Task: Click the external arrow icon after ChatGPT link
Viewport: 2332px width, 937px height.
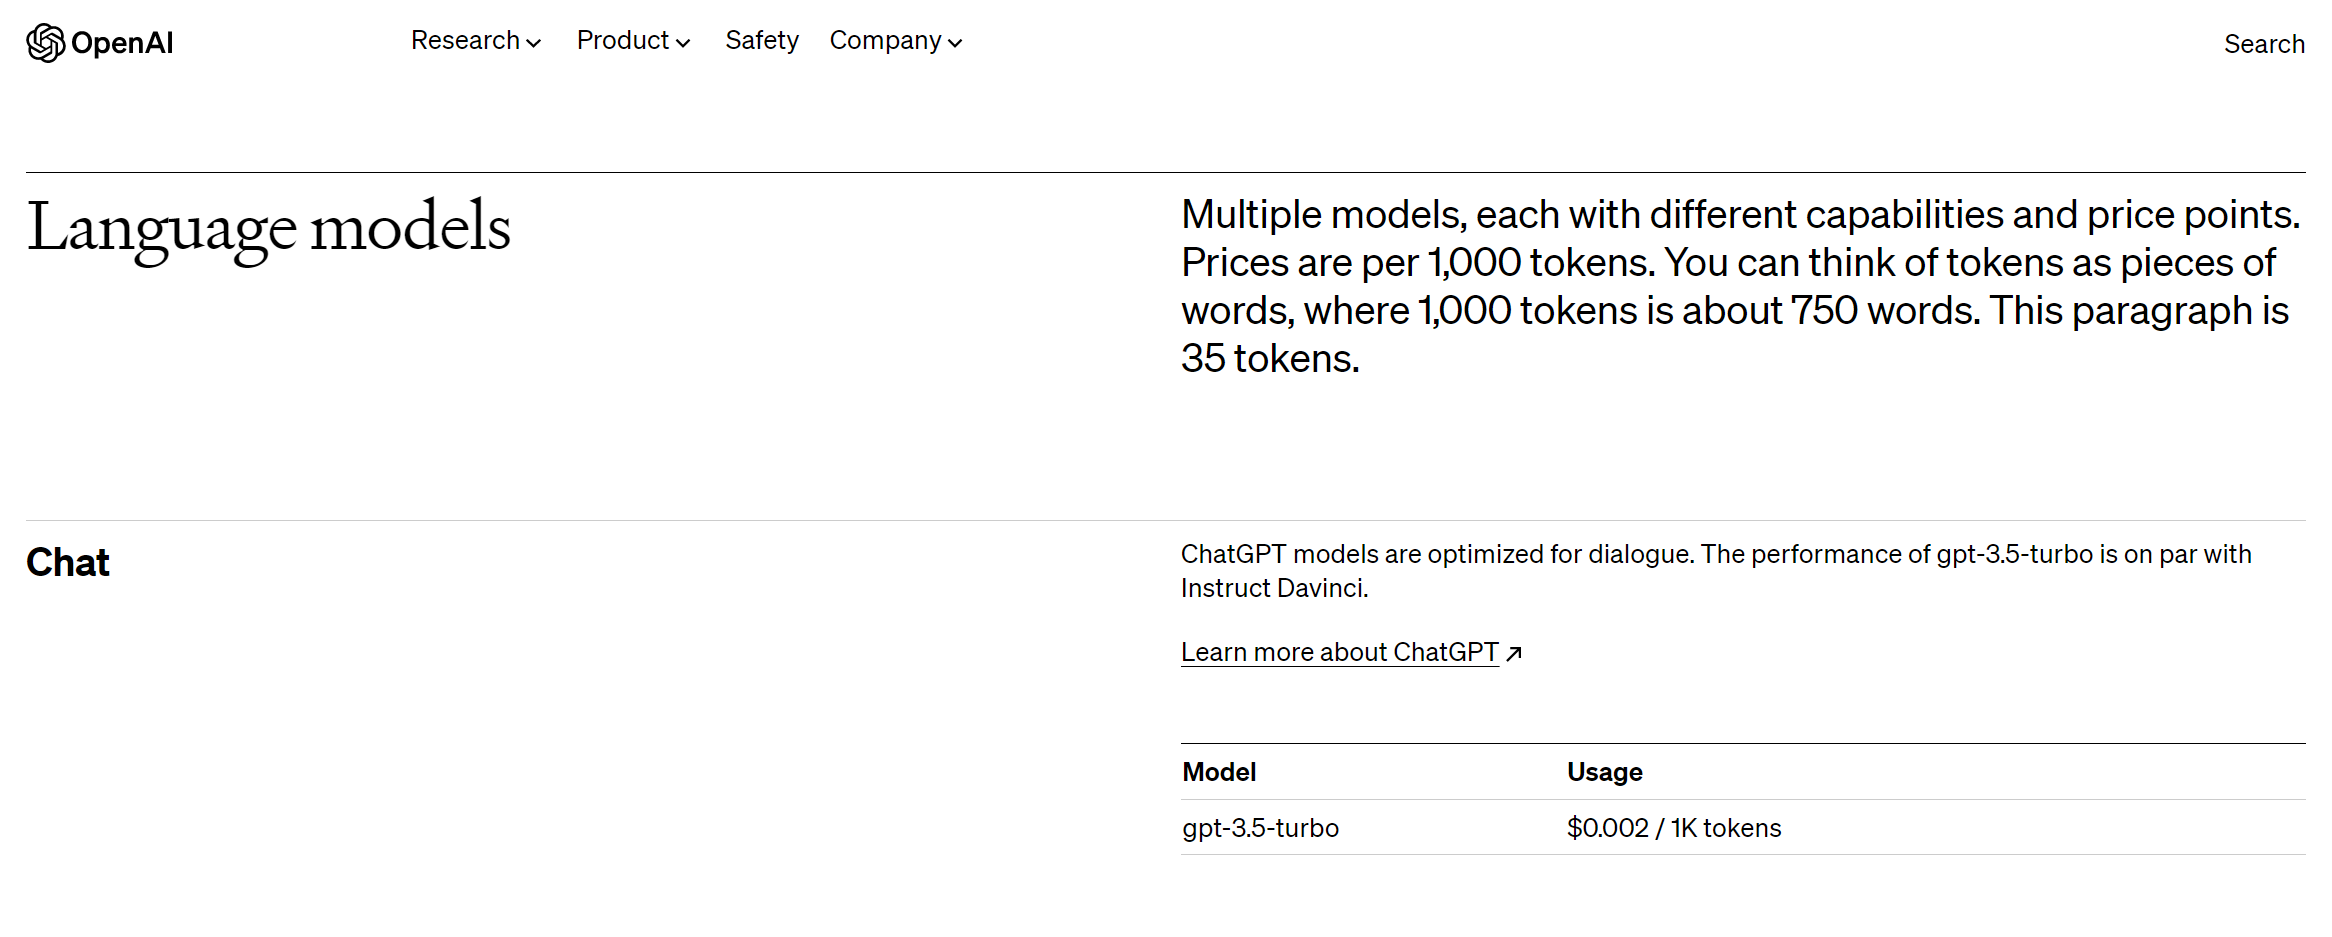Action: (x=1514, y=653)
